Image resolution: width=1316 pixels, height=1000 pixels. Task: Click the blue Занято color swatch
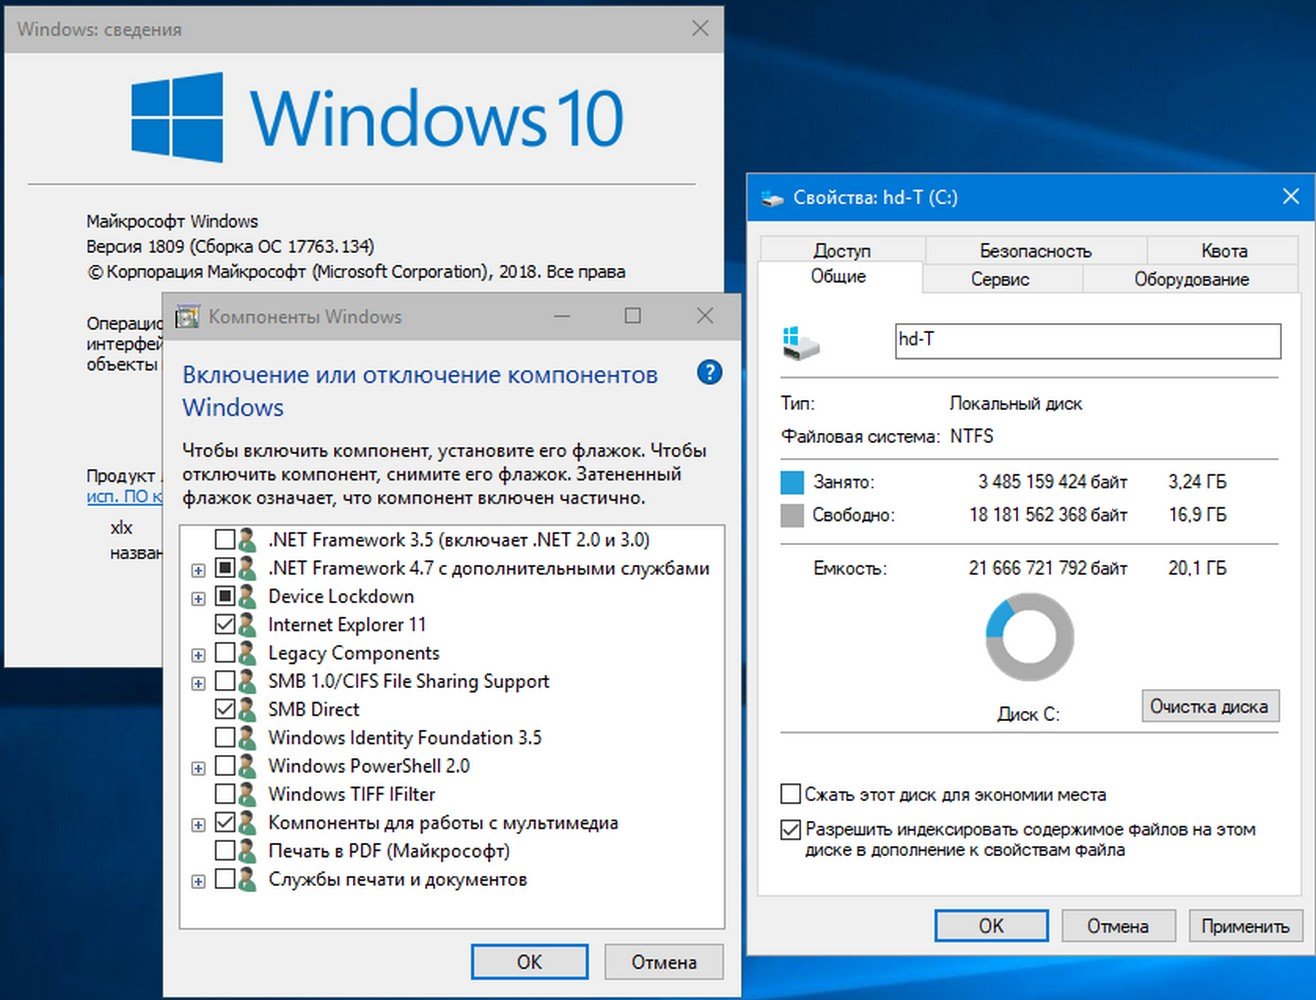click(792, 482)
